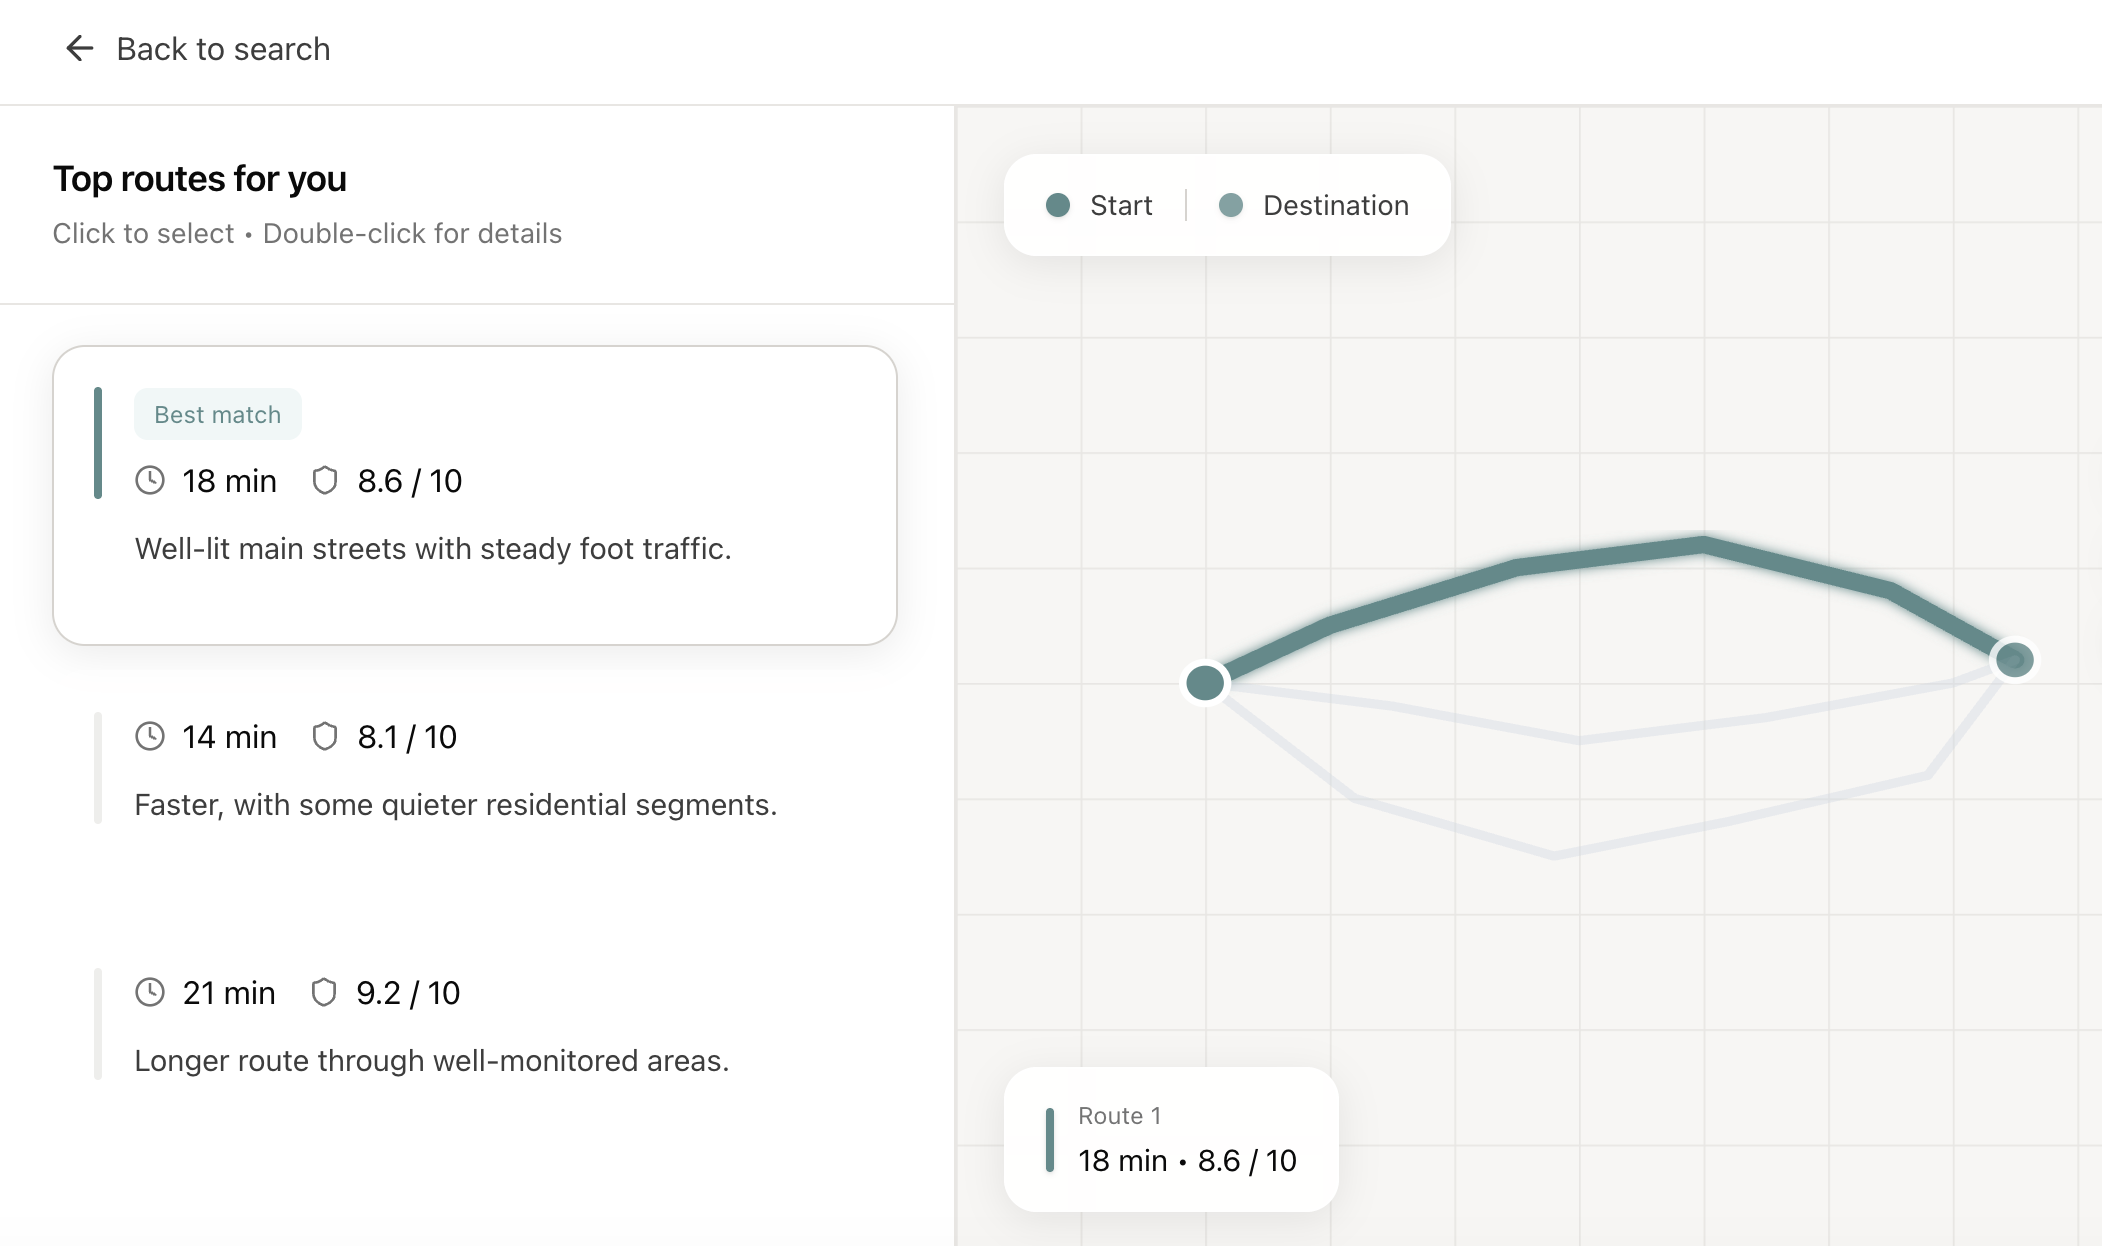This screenshot has height=1246, width=2102.
Task: Click the clock icon beside 14 min
Action: pos(150,737)
